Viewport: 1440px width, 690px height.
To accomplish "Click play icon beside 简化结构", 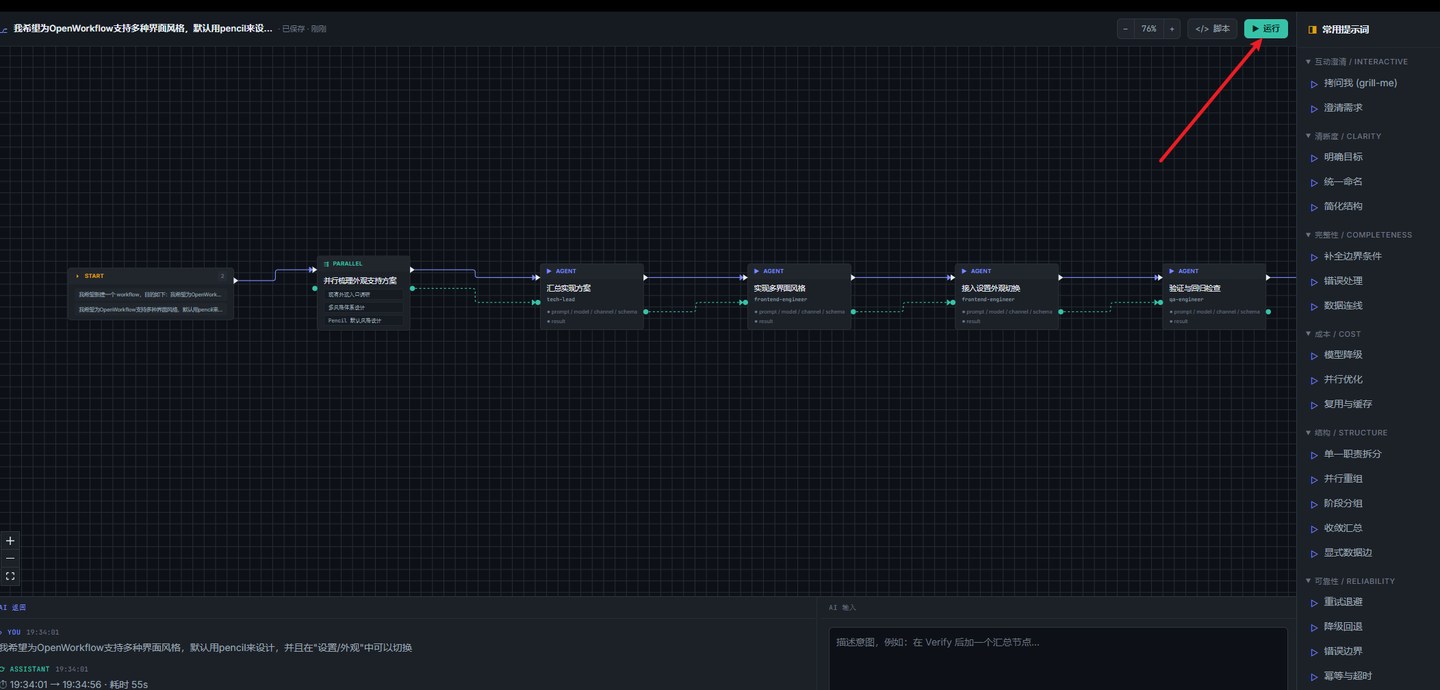I will (x=1315, y=207).
